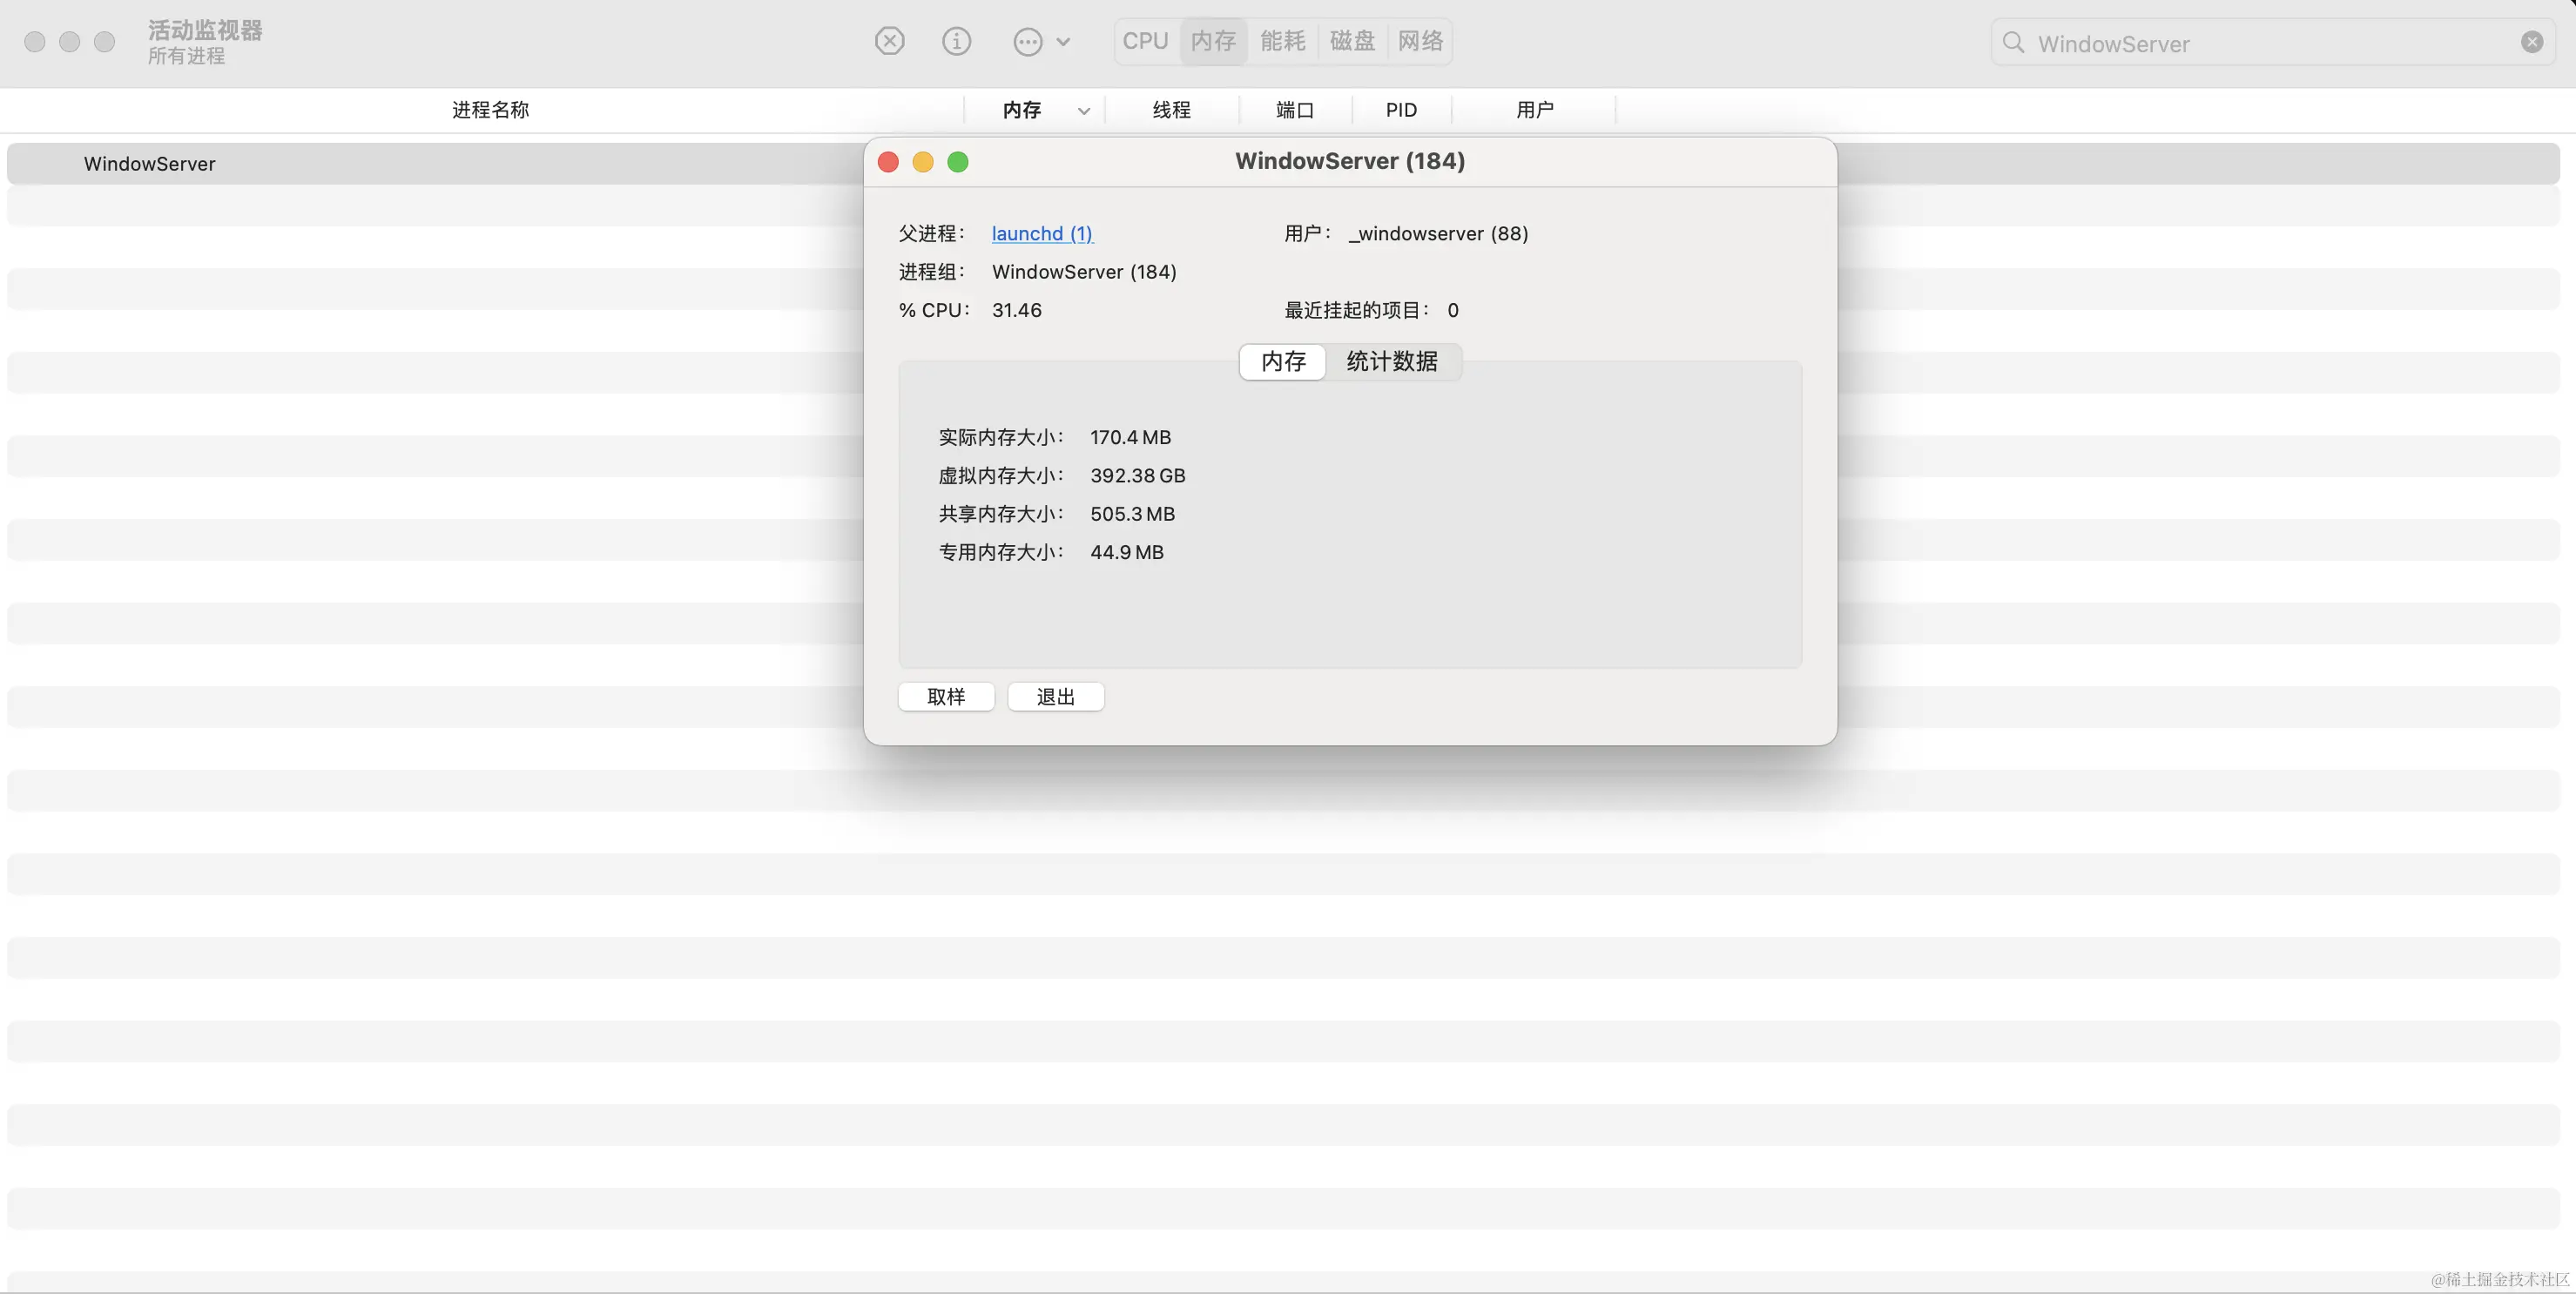
Task: Select 统计数据 segment in the inspector dialog
Action: point(1392,361)
